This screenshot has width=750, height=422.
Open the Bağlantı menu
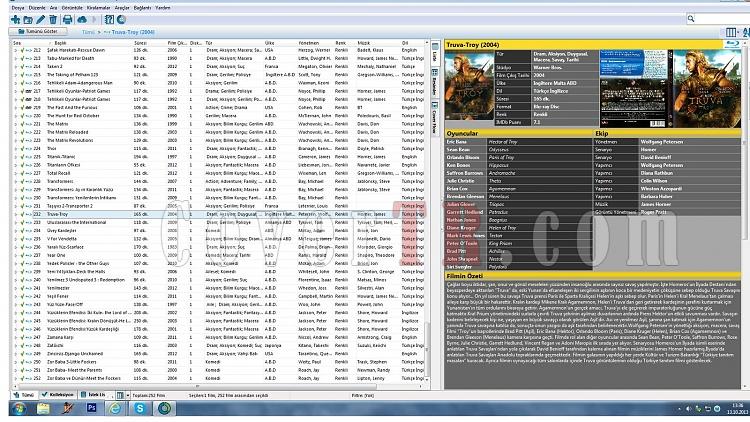click(x=142, y=8)
